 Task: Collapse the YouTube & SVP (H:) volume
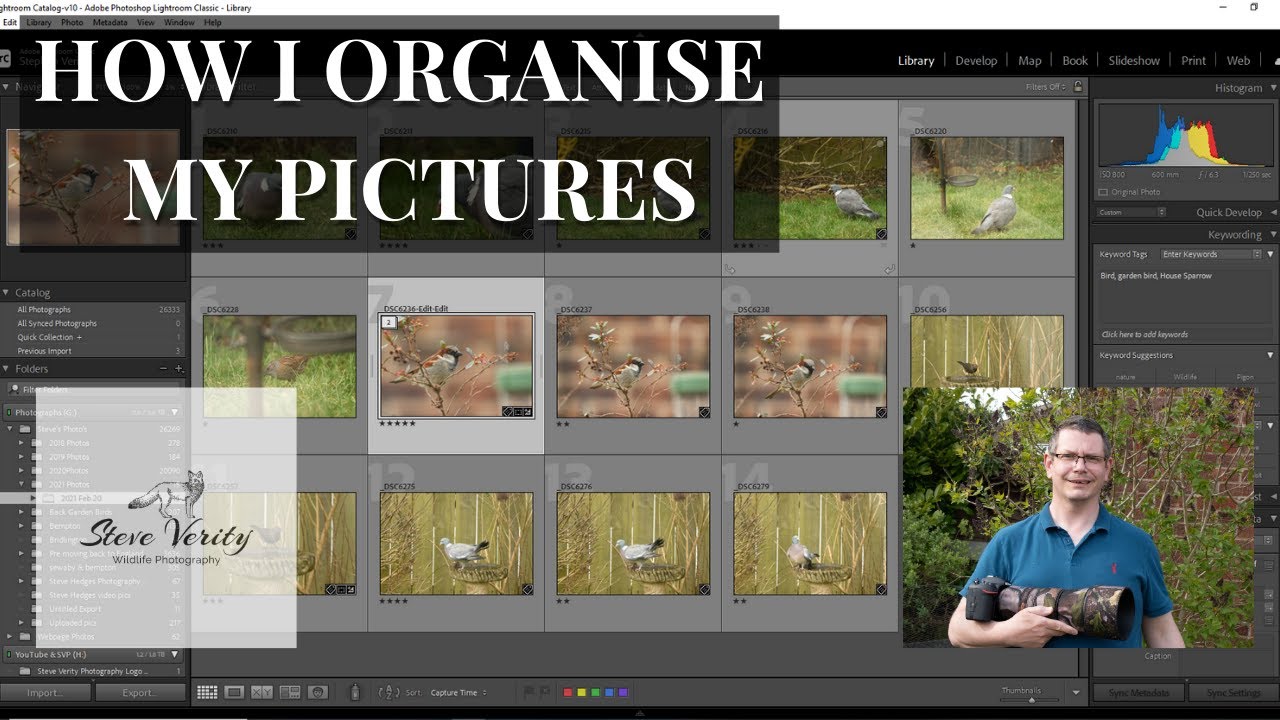[175, 655]
